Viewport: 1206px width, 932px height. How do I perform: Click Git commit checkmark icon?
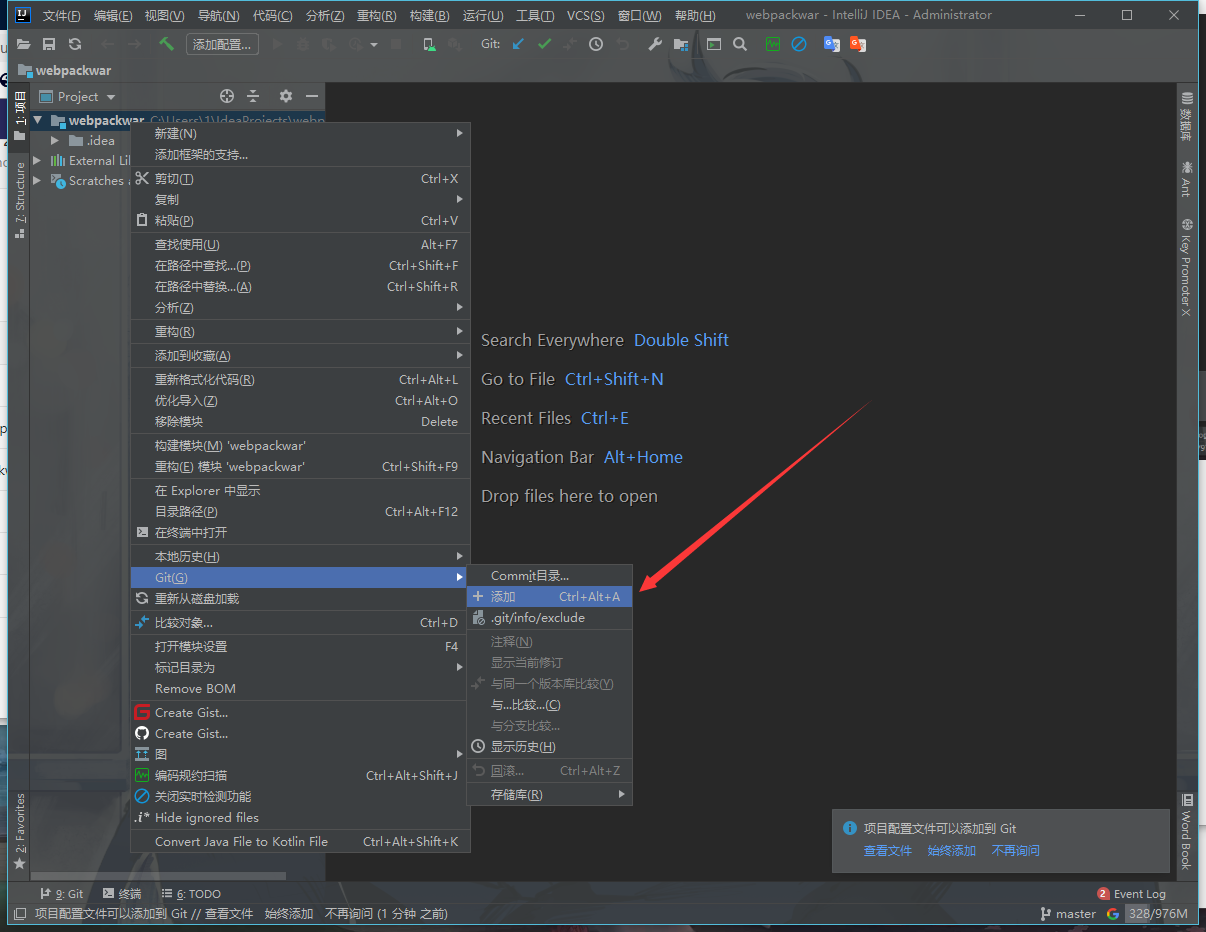(x=544, y=44)
